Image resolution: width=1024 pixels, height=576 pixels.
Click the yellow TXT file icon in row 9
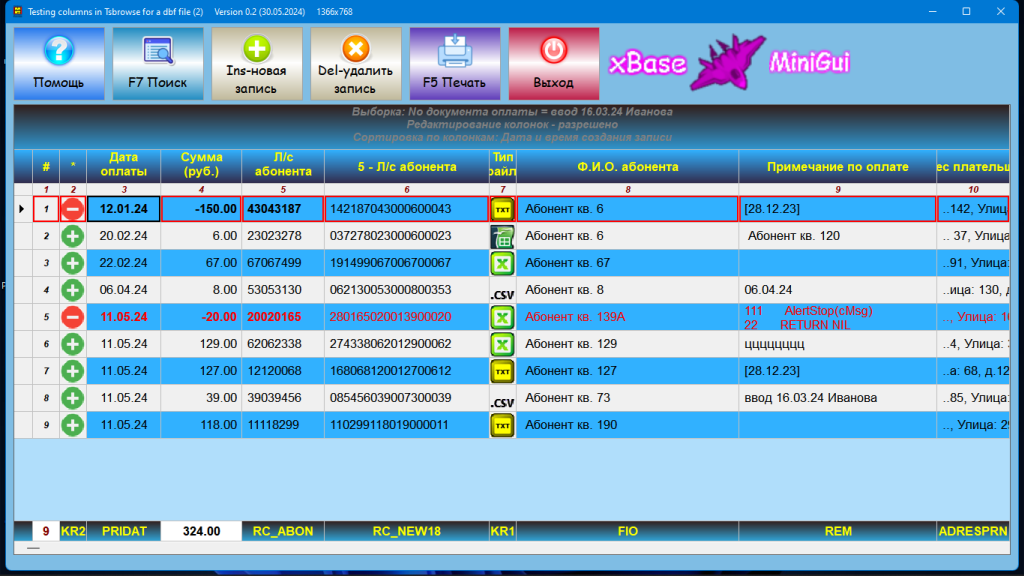pyautogui.click(x=502, y=425)
